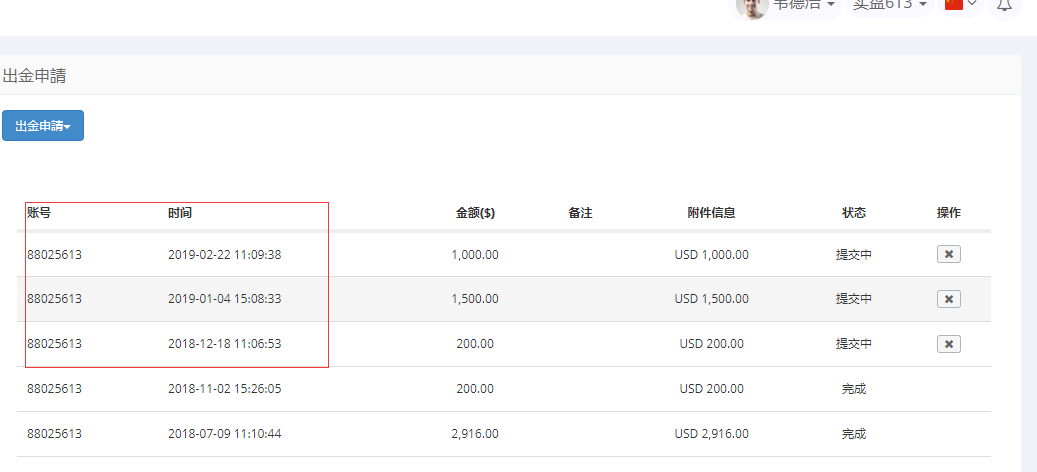Click the 账号 column header
Screen dimensions: 1037x472
tap(39, 213)
